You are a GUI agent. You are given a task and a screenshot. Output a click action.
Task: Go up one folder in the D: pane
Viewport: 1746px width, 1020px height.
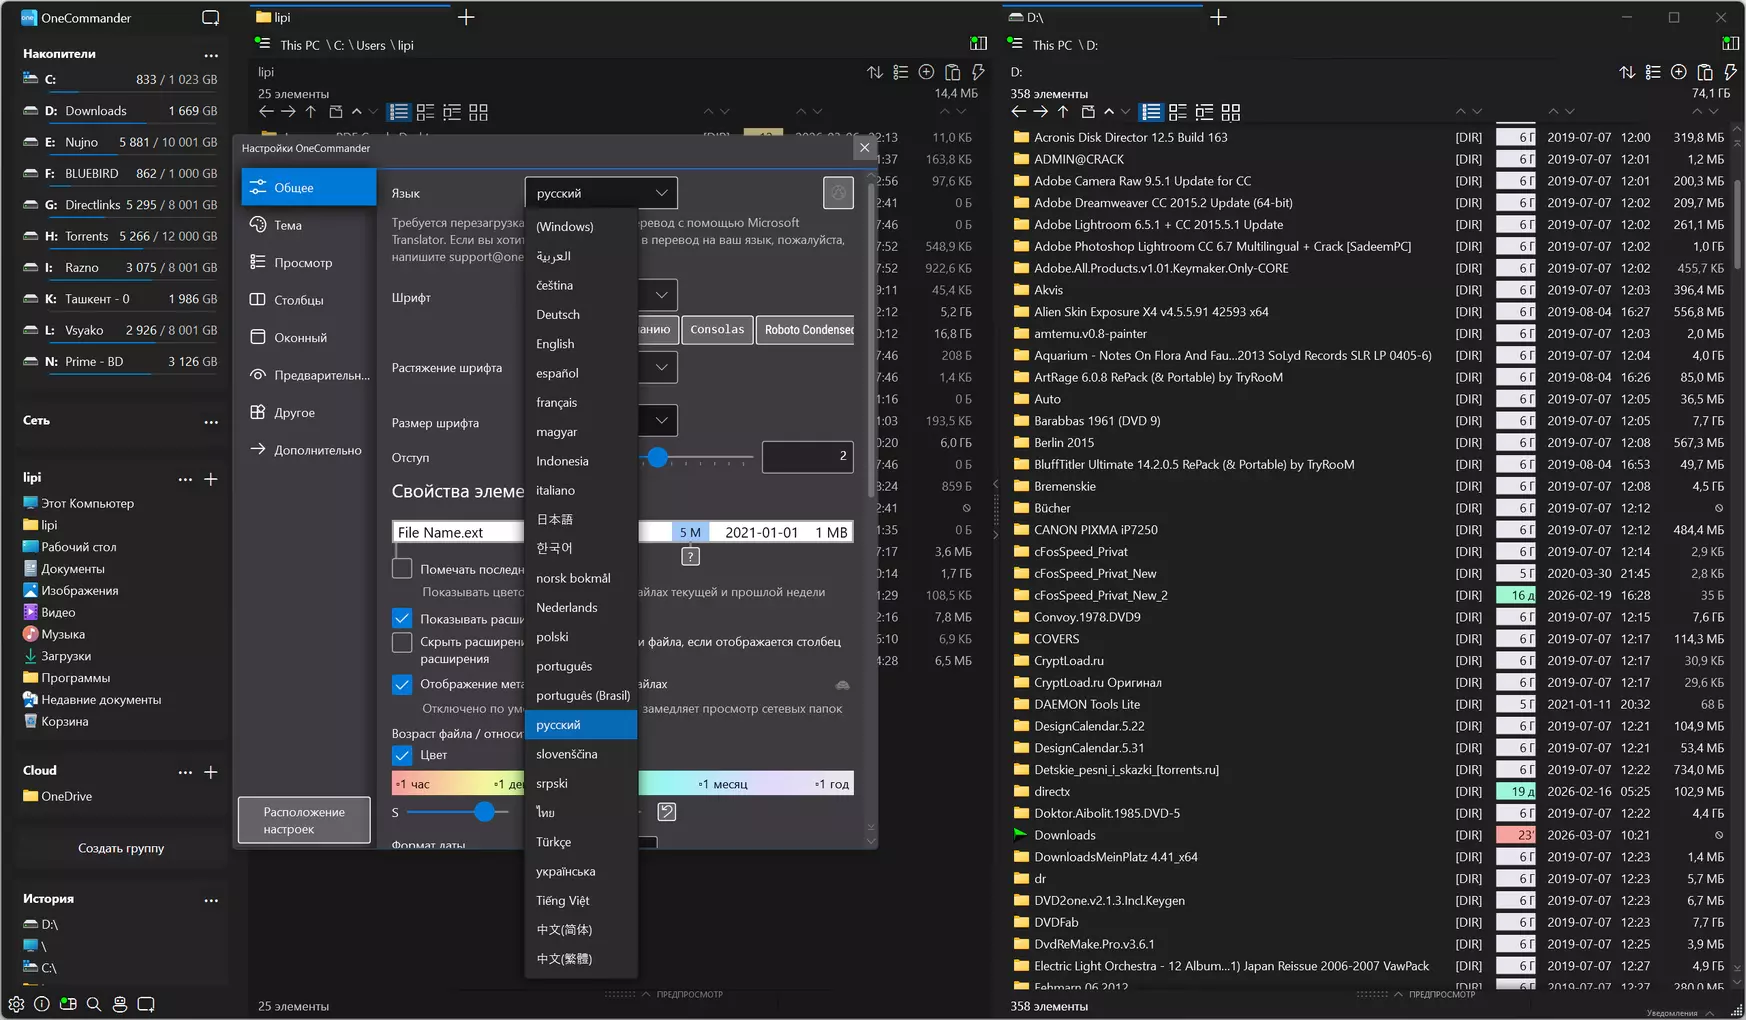click(x=1063, y=112)
